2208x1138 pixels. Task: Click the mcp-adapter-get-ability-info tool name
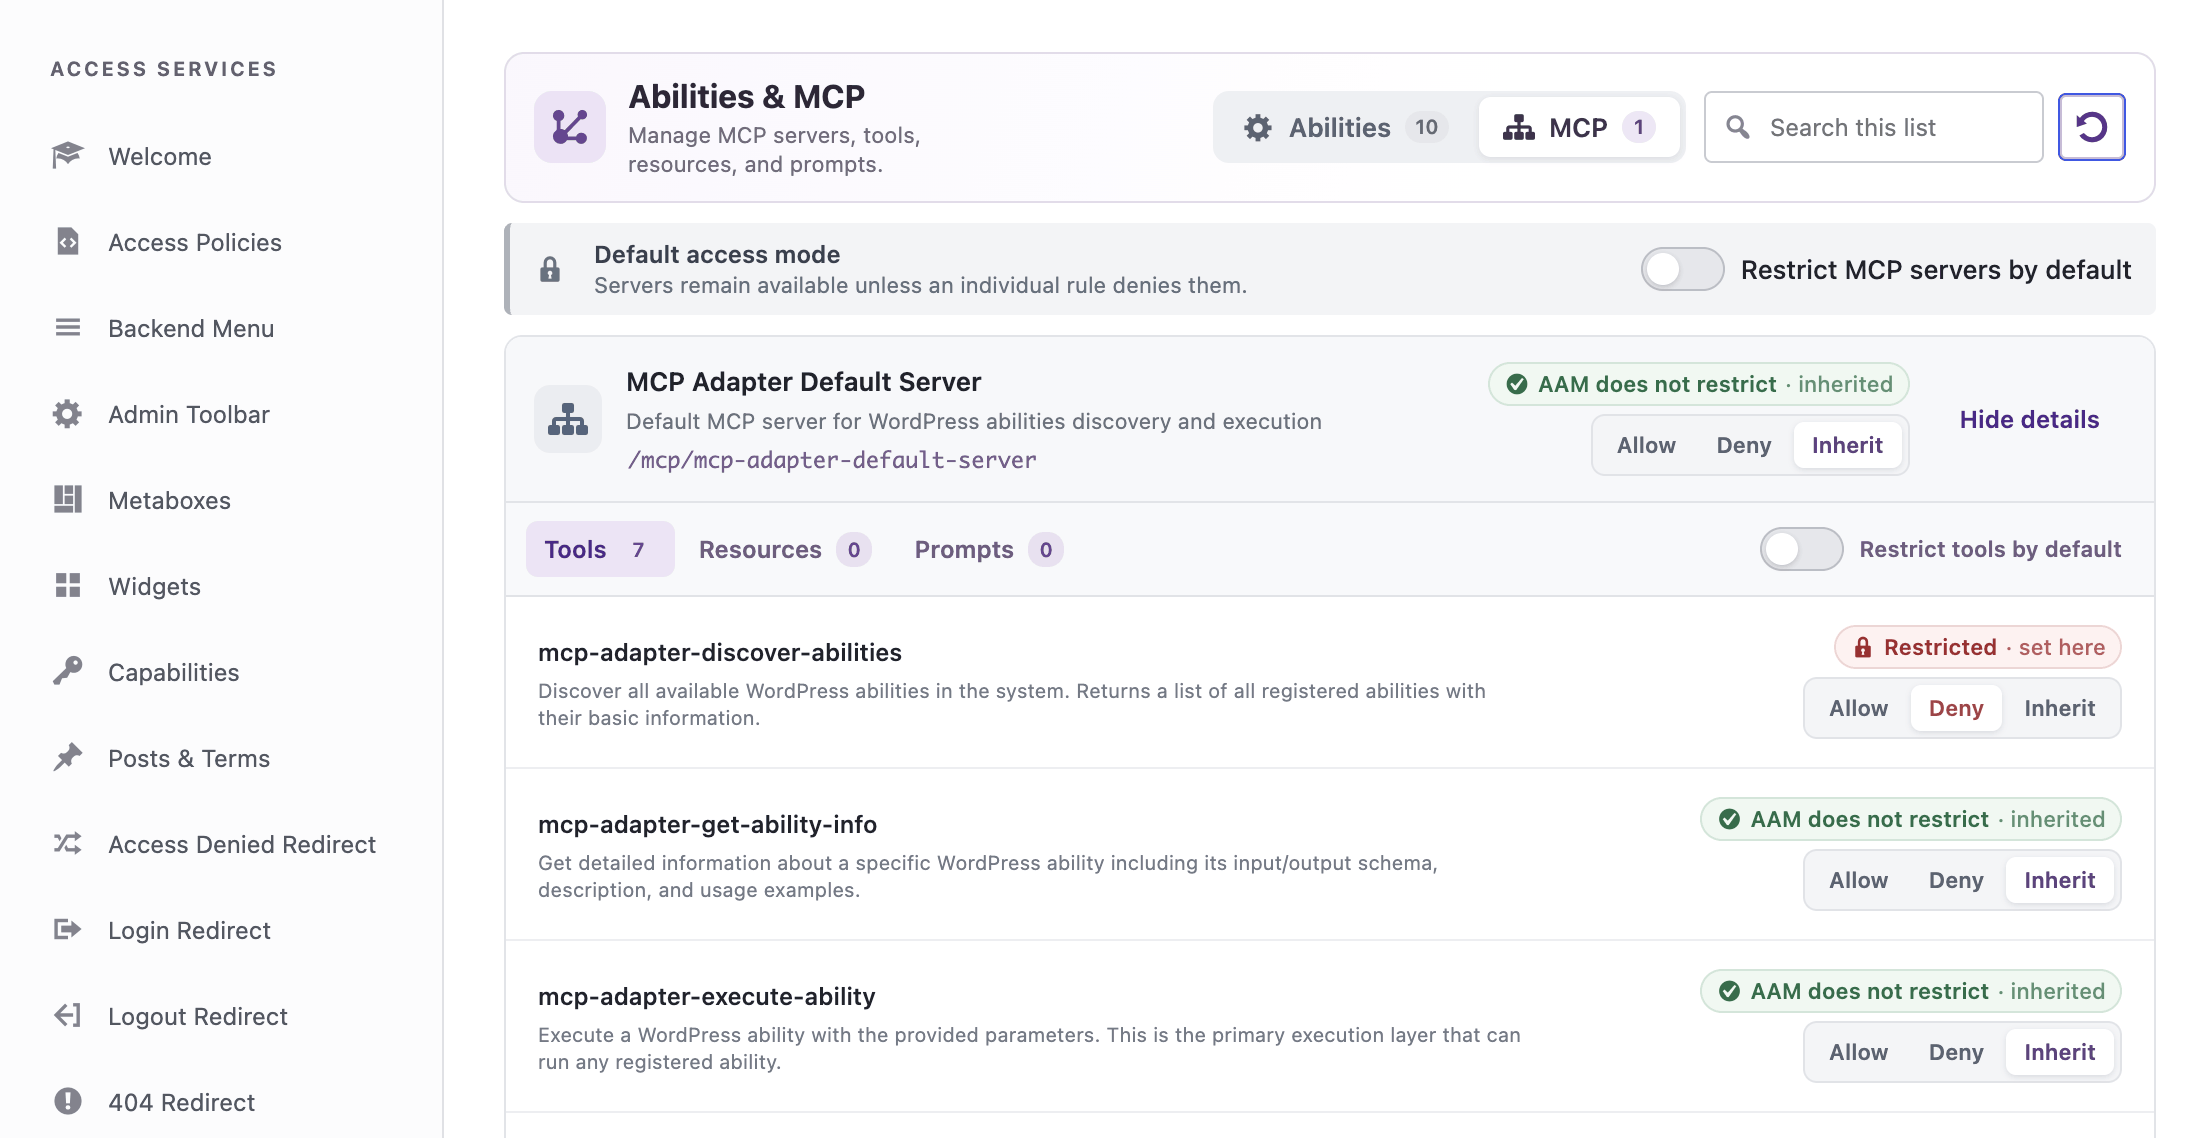click(707, 824)
